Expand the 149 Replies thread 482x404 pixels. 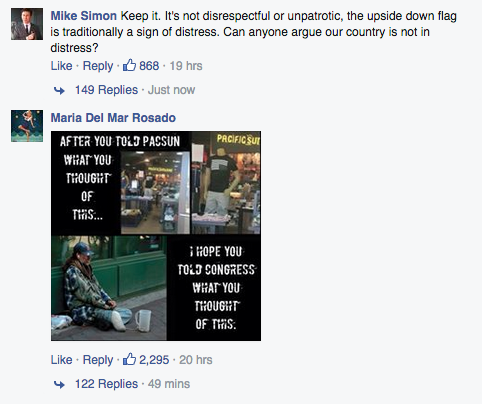click(x=106, y=90)
